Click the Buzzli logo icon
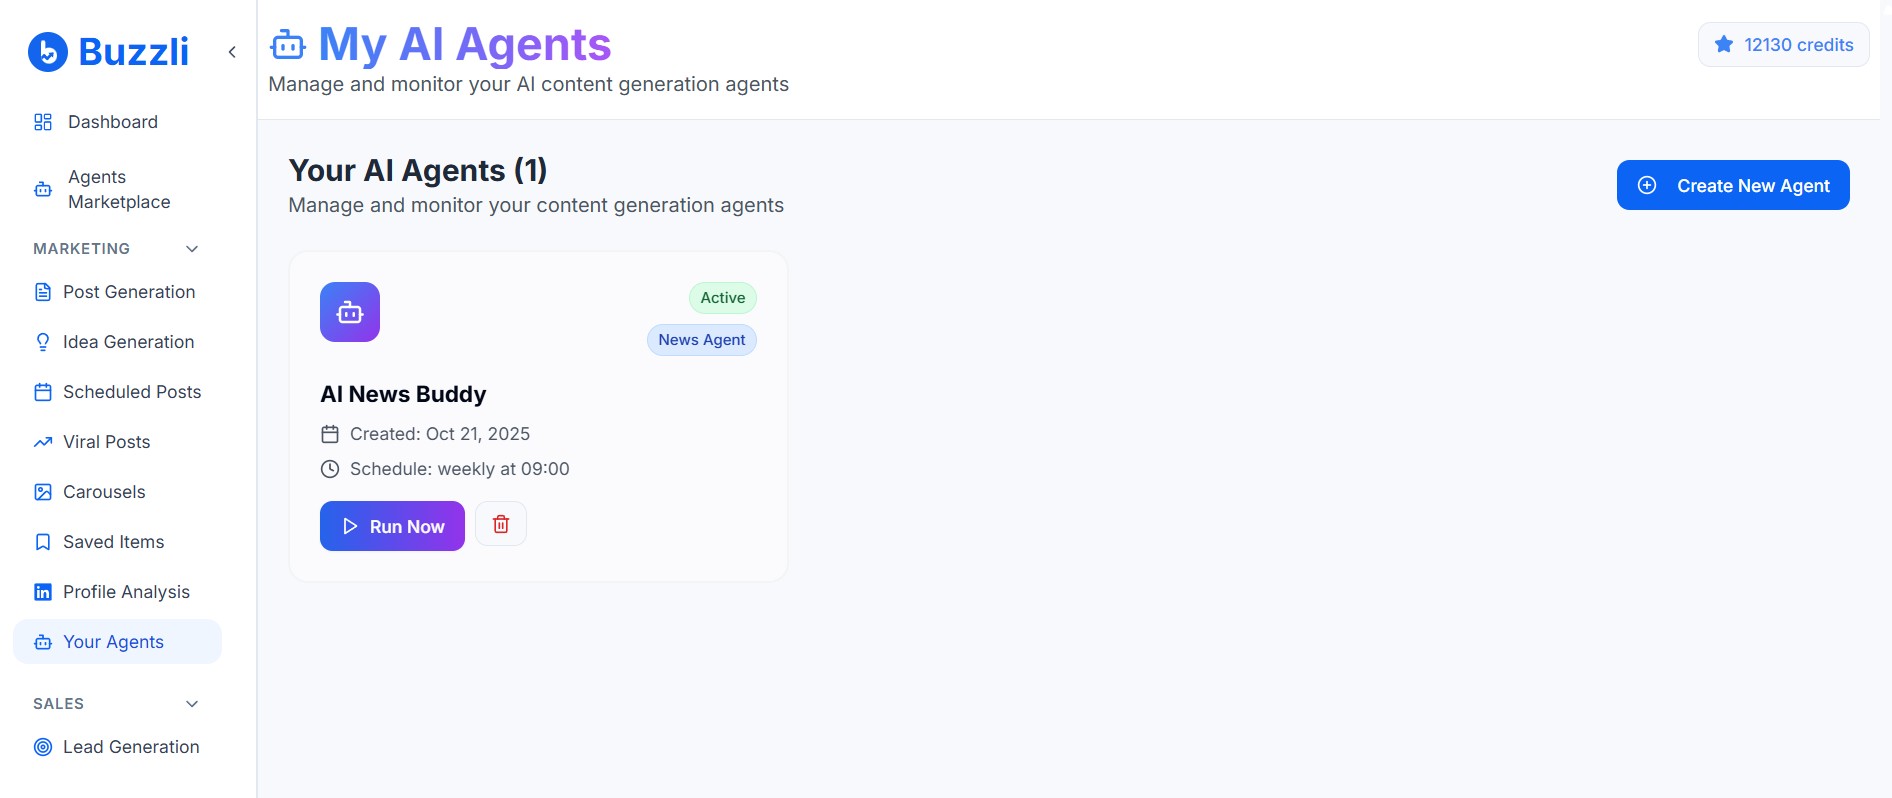Viewport: 1892px width, 798px height. tap(47, 51)
